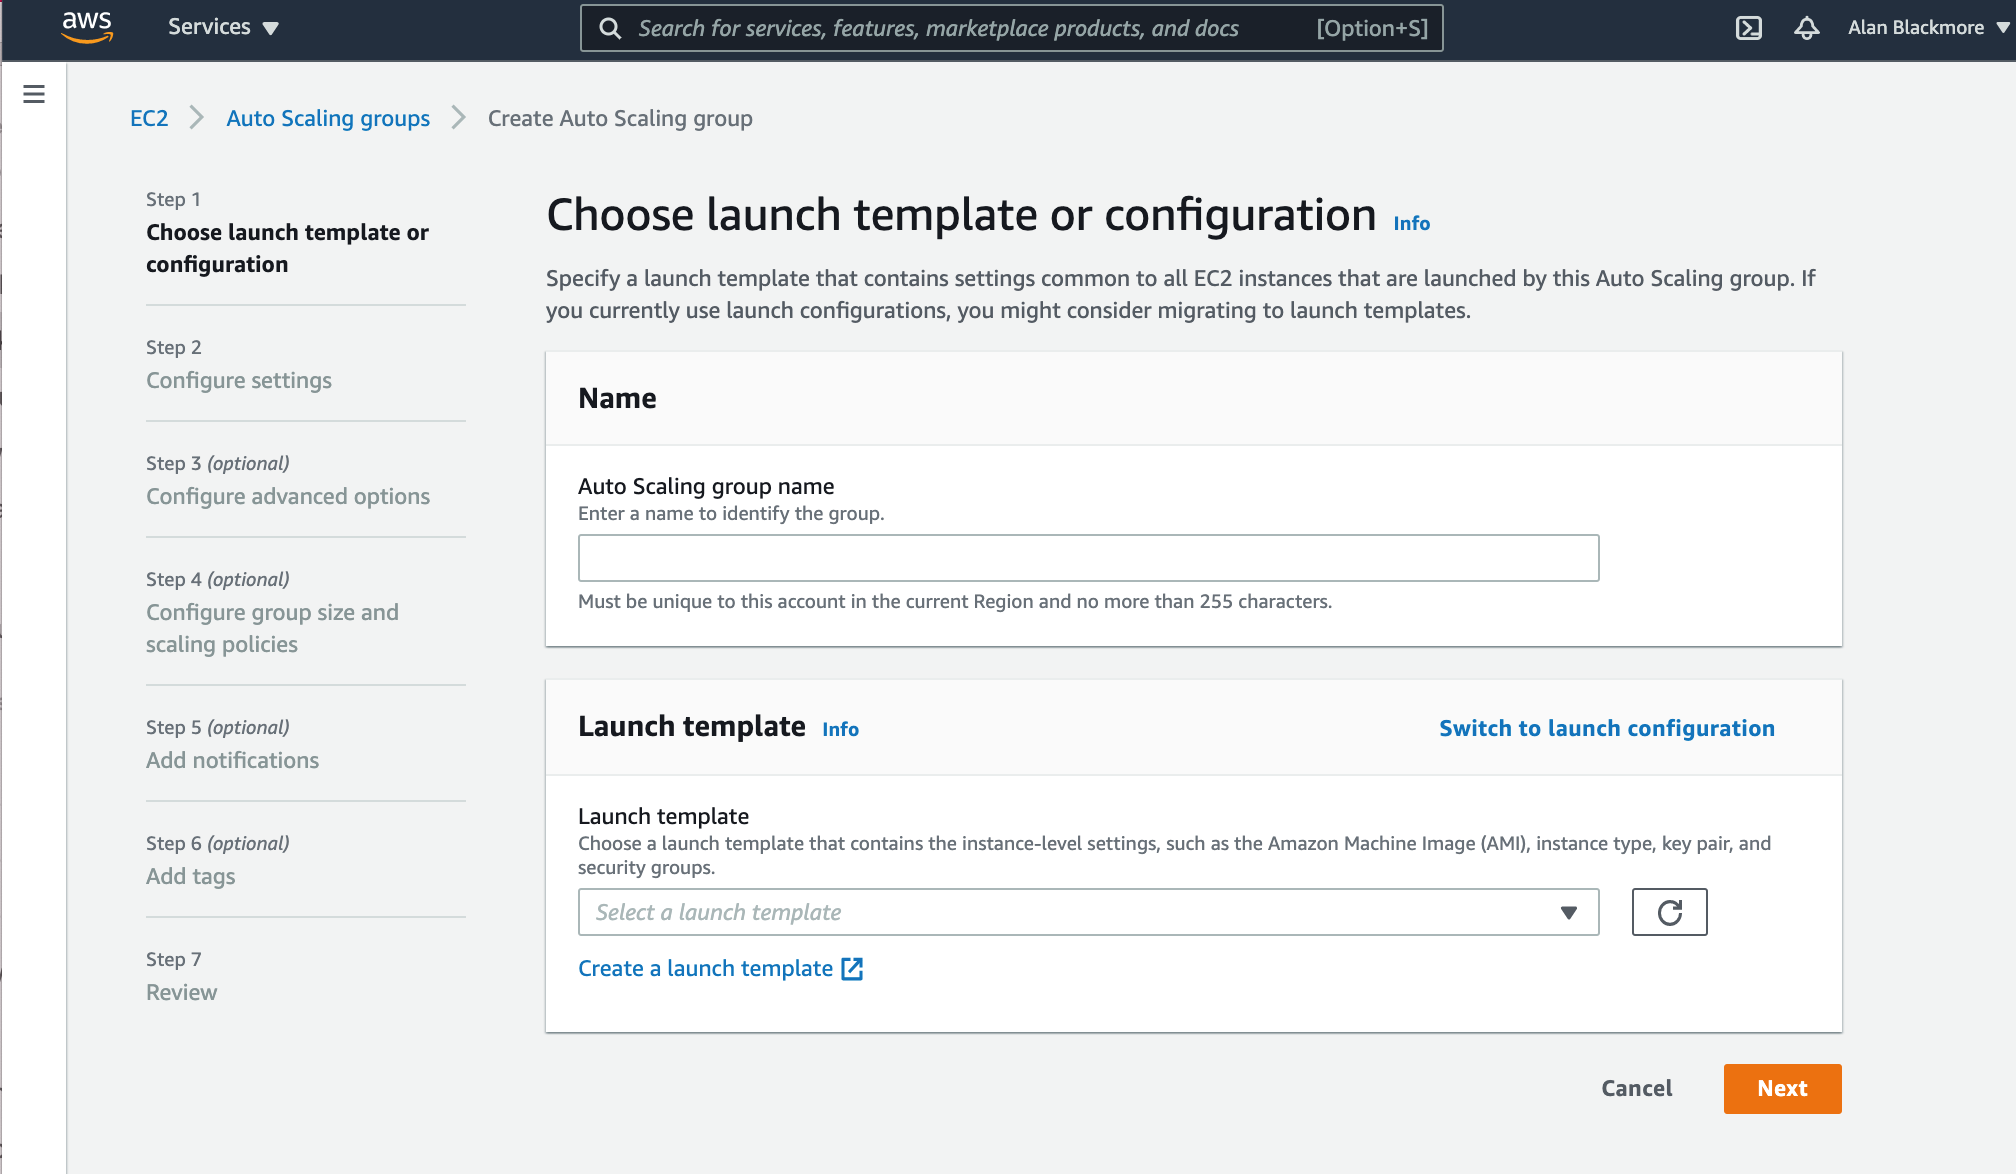This screenshot has height=1174, width=2016.
Task: Open the launch template selector dropdown
Action: tap(1088, 911)
